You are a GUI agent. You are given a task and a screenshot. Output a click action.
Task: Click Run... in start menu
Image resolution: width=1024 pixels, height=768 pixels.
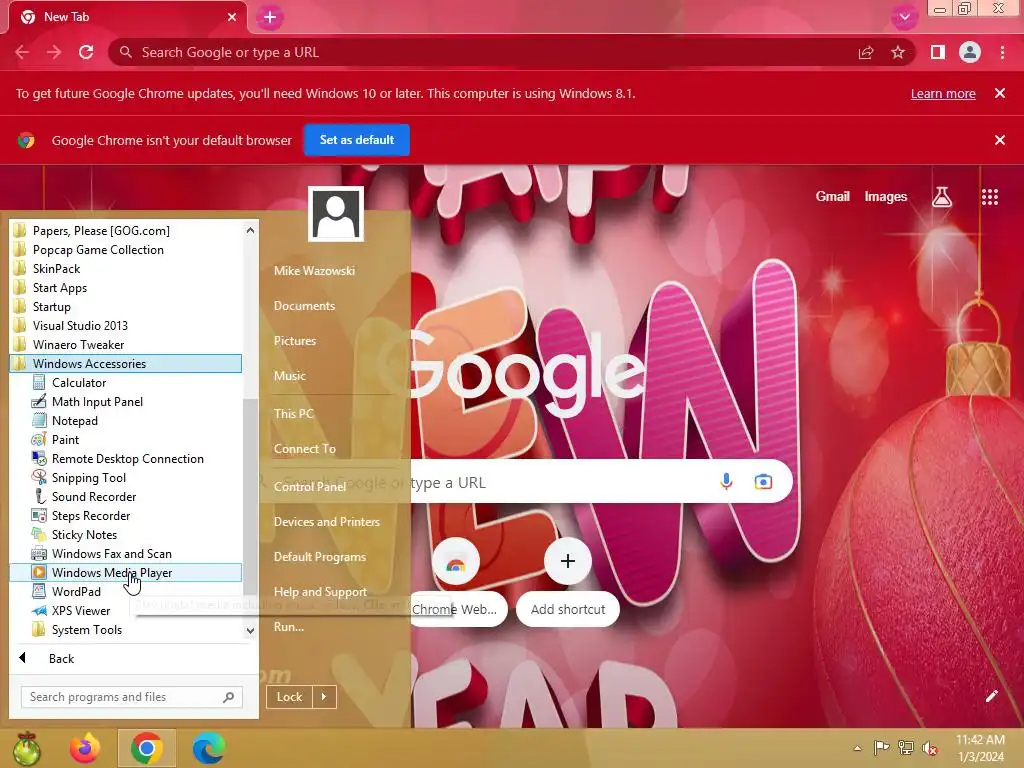click(289, 627)
